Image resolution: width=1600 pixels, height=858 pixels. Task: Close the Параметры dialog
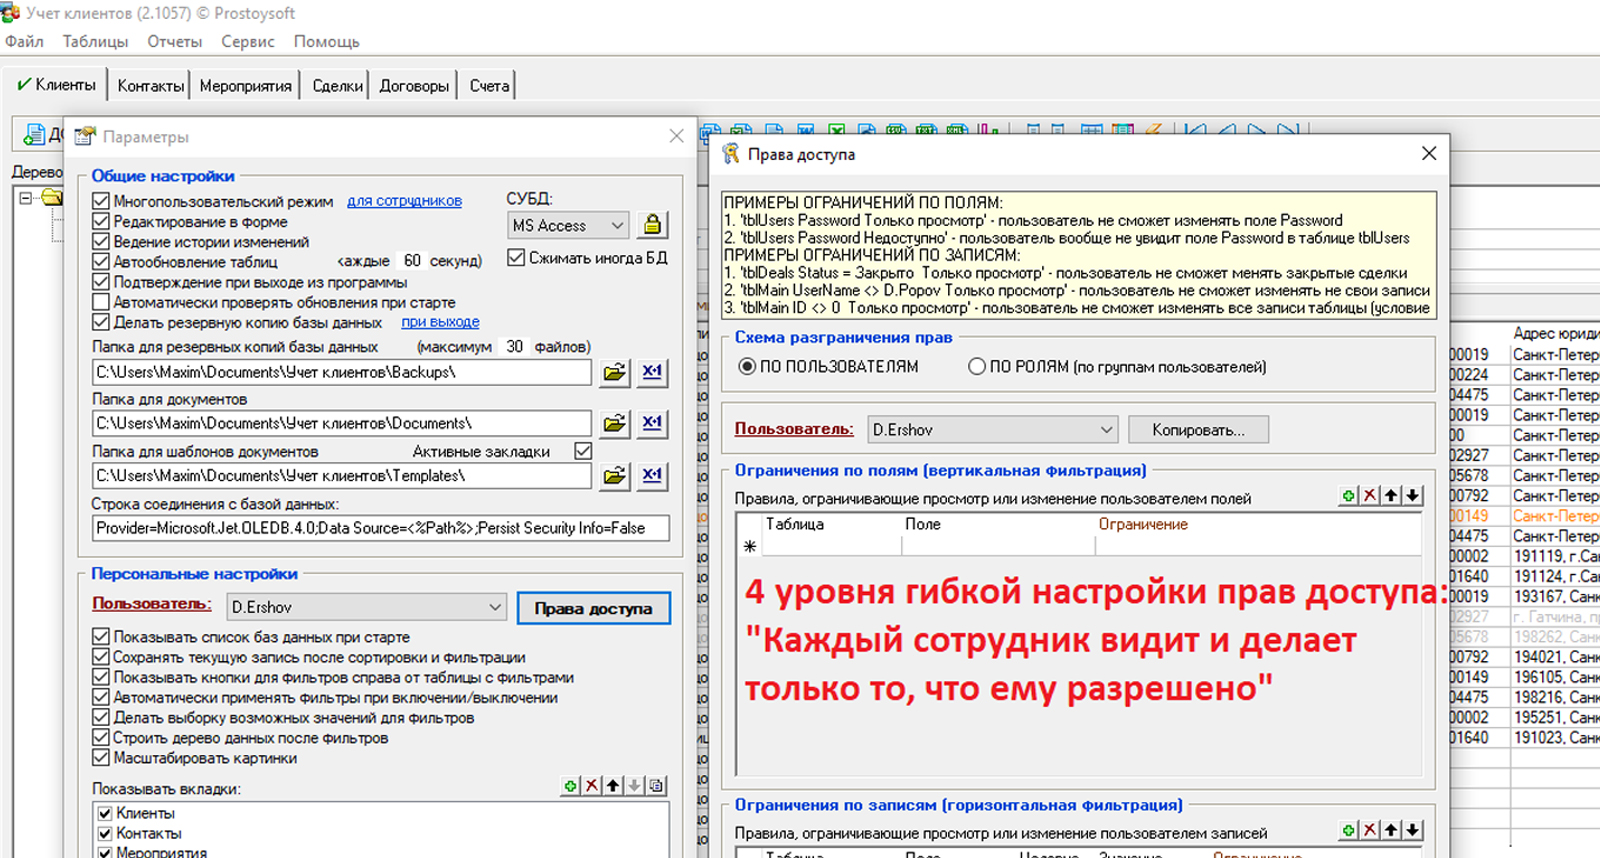pyautogui.click(x=676, y=136)
